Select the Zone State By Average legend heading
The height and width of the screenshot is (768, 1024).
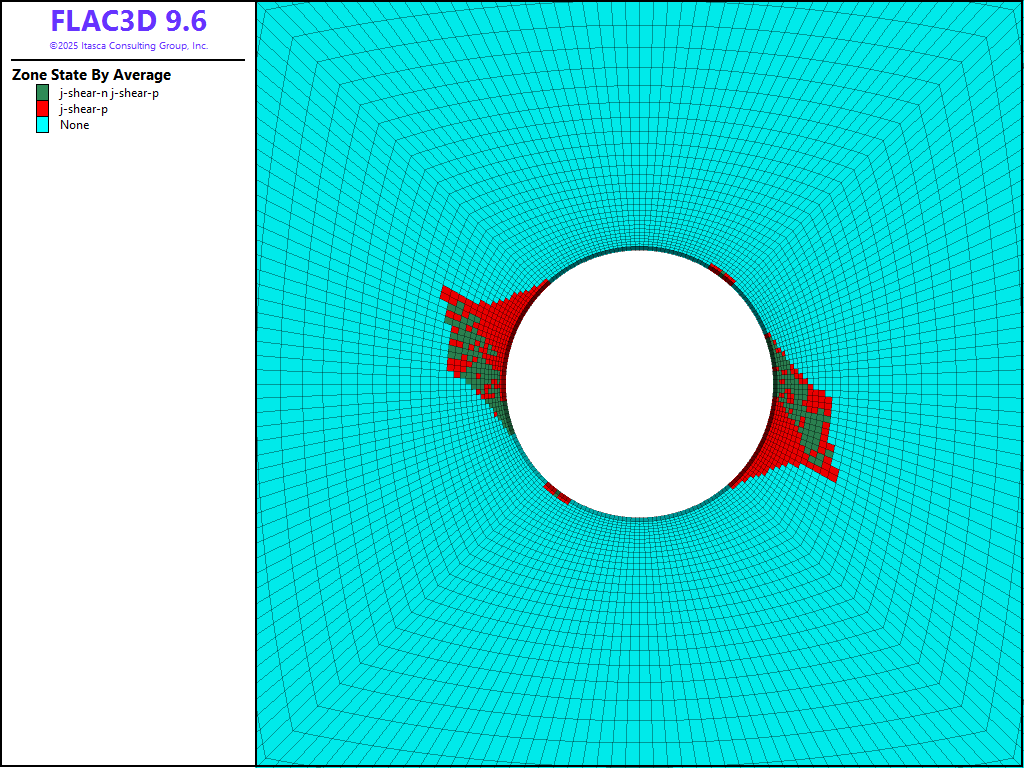click(x=91, y=75)
